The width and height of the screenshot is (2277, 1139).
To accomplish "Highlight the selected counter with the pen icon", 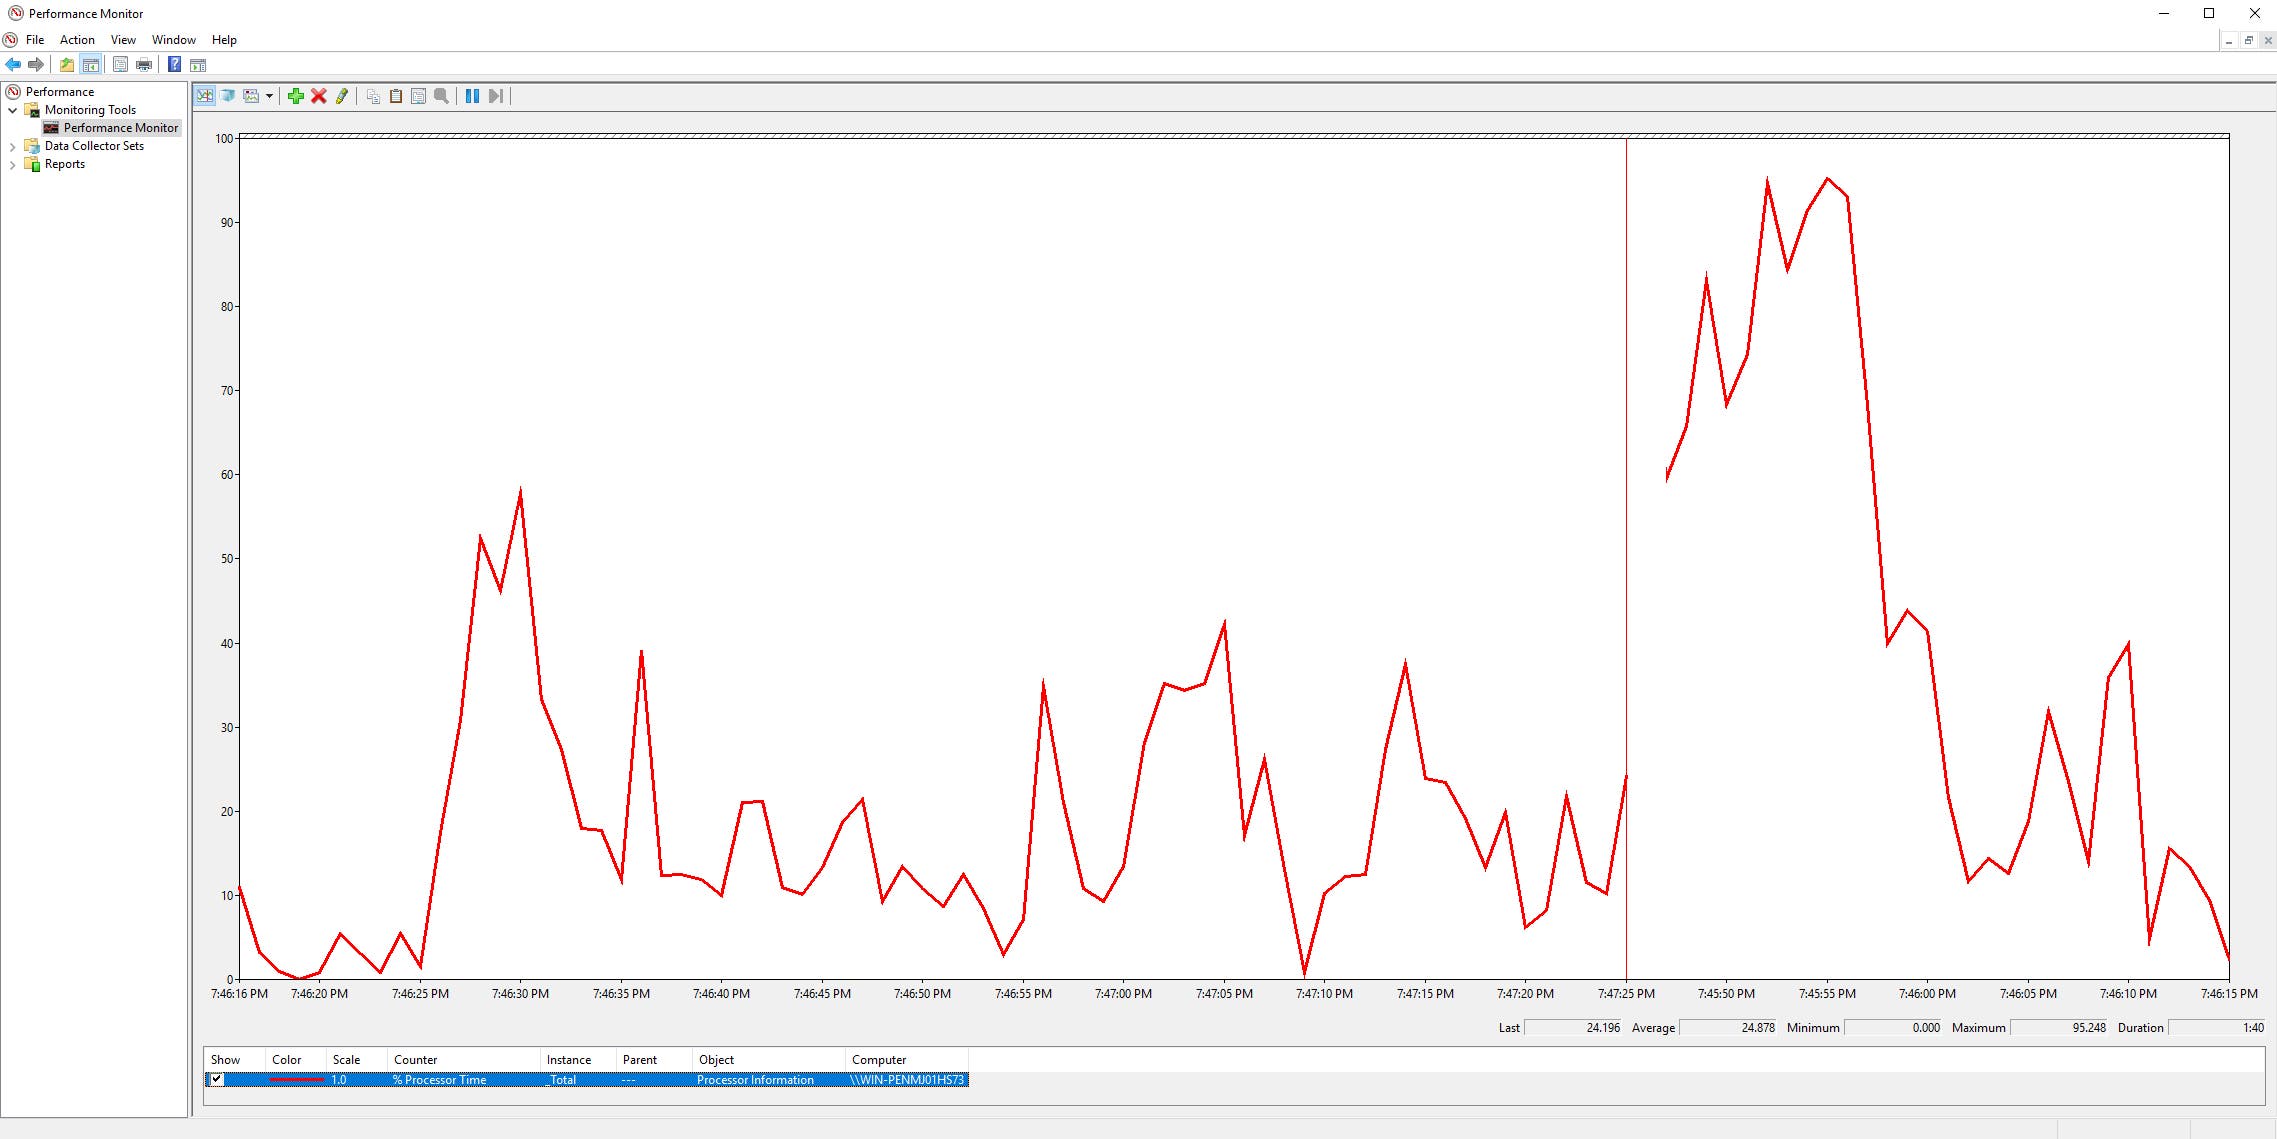I will point(341,96).
